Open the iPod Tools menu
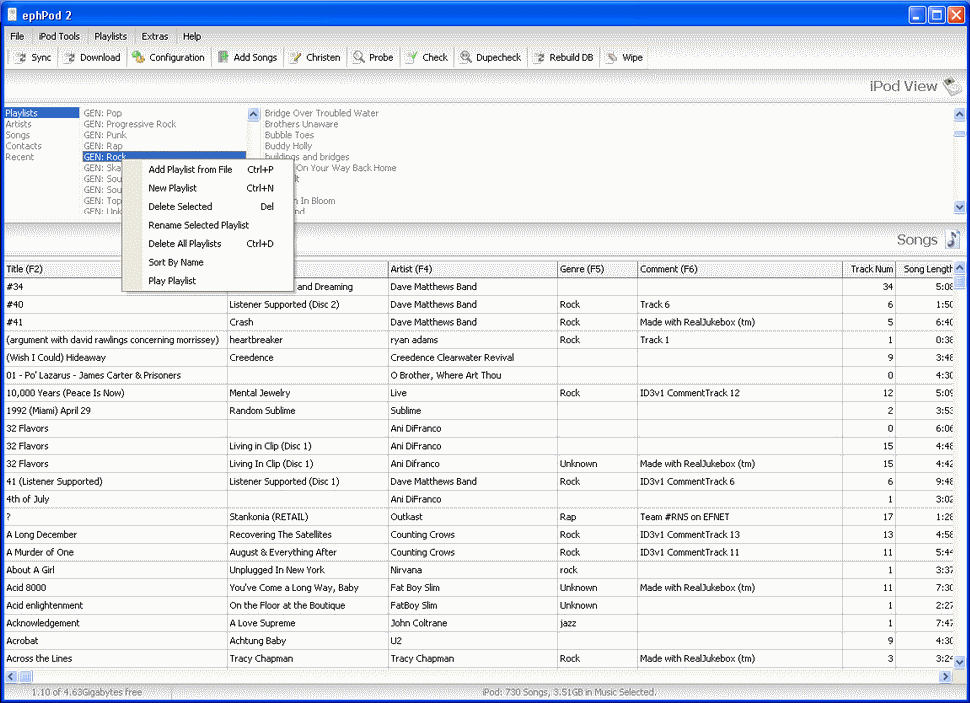The width and height of the screenshot is (970, 703). (x=59, y=36)
